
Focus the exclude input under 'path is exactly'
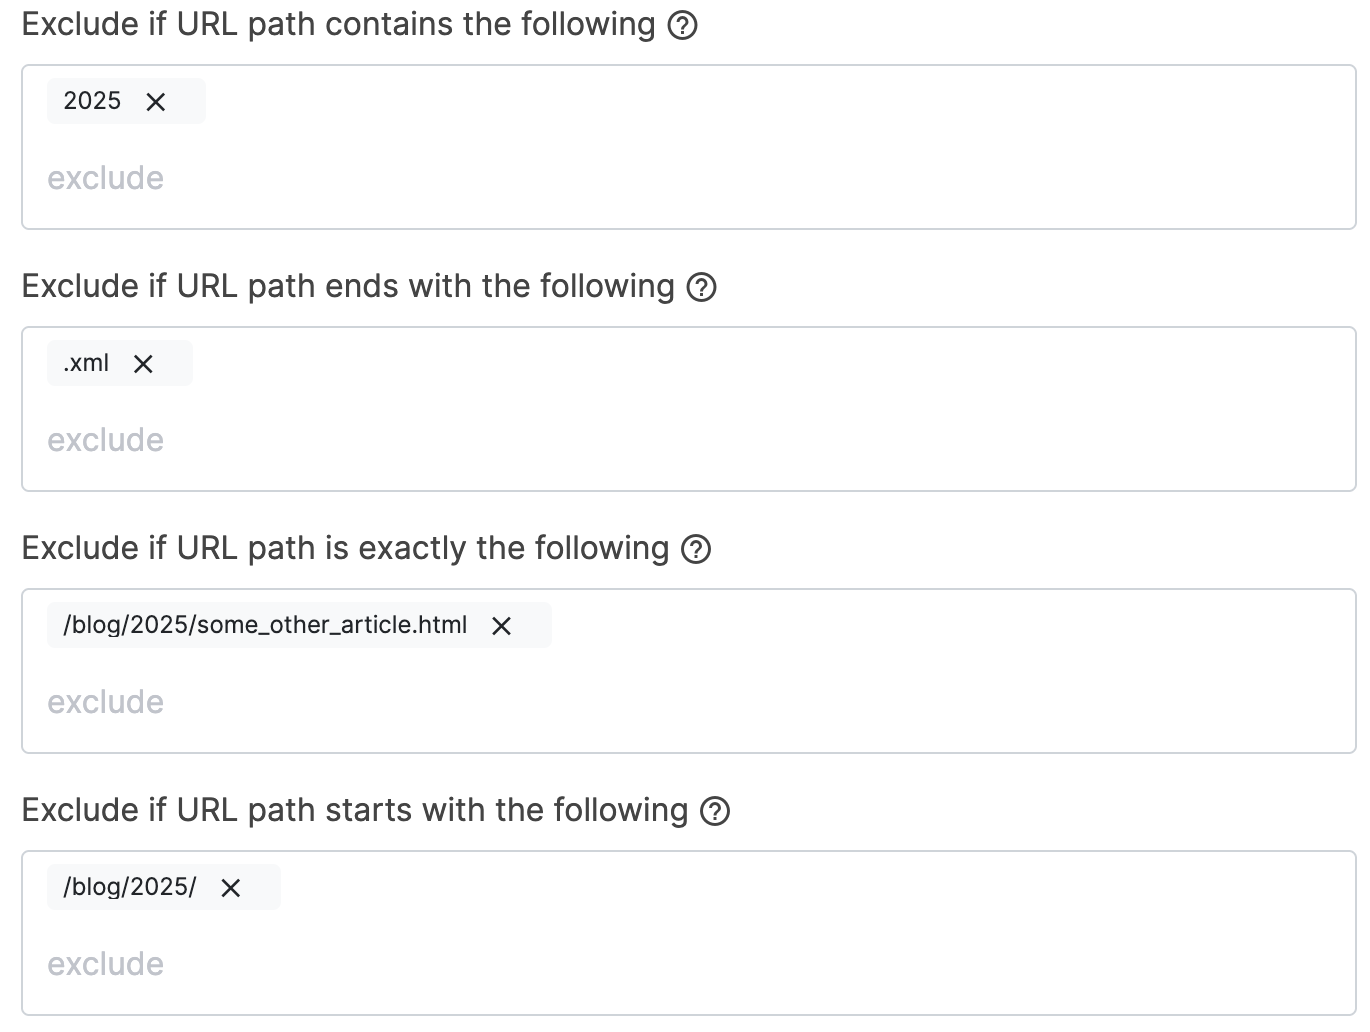pos(400,702)
